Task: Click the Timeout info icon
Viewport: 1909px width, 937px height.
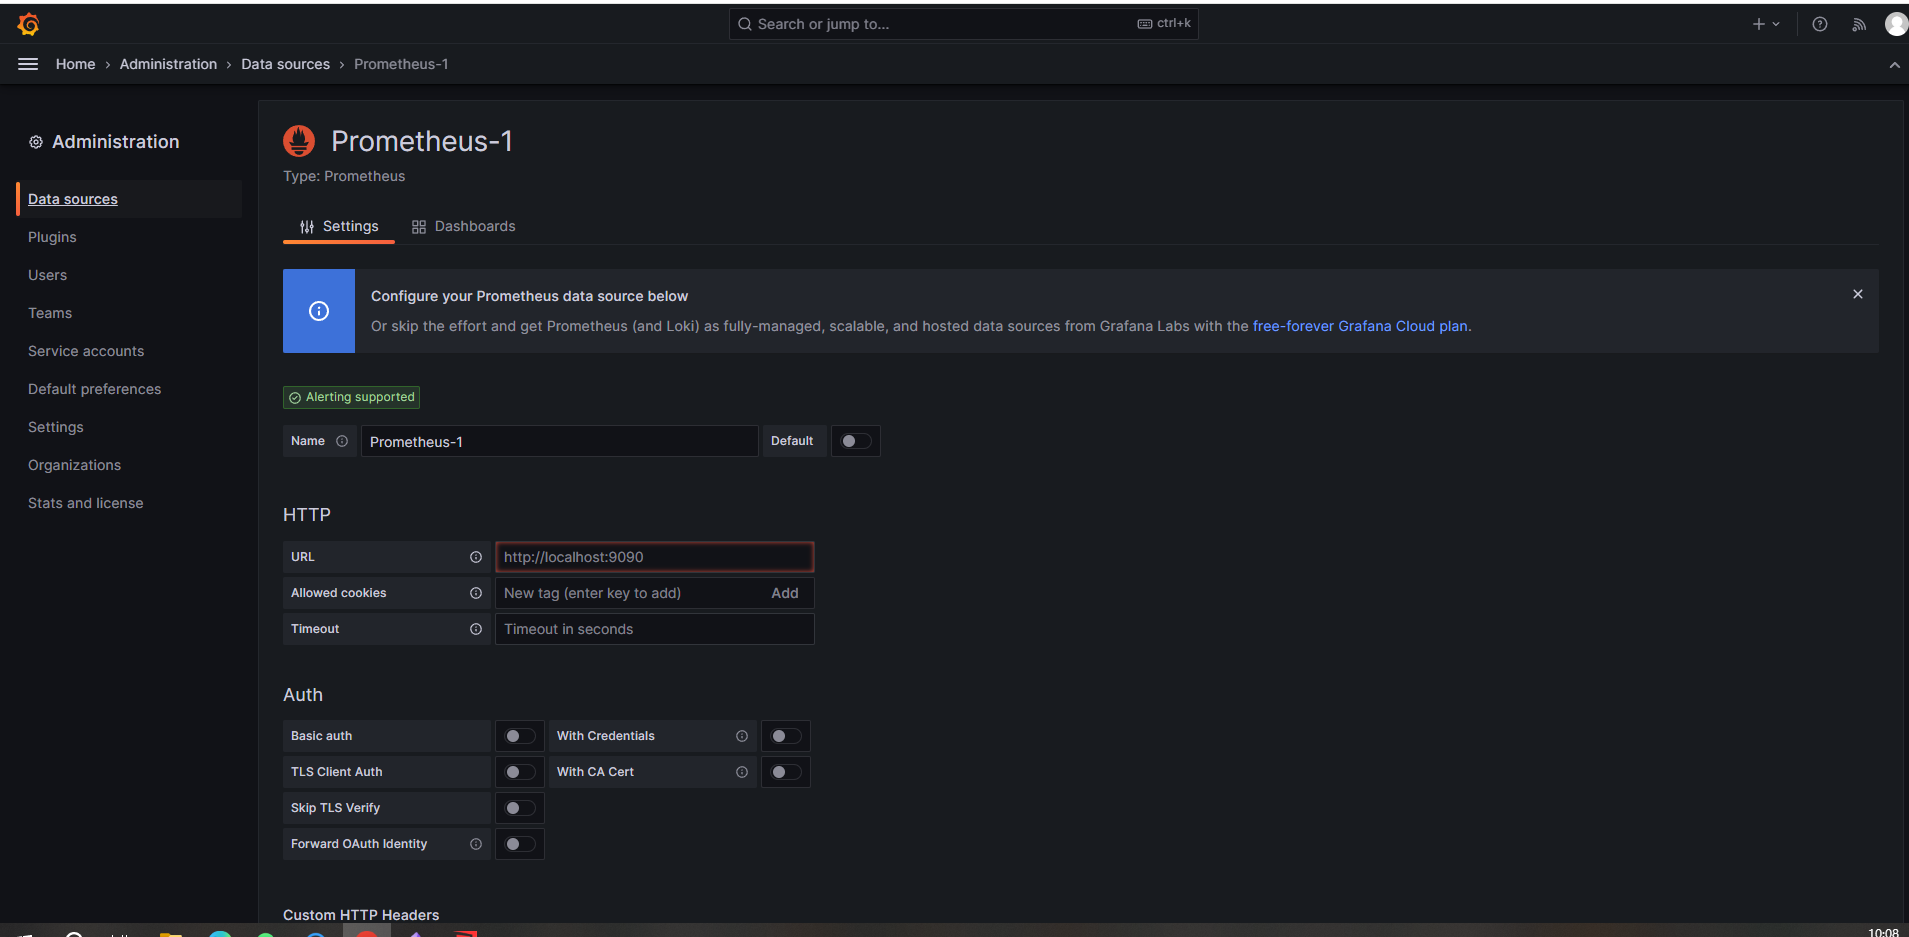Action: click(476, 629)
